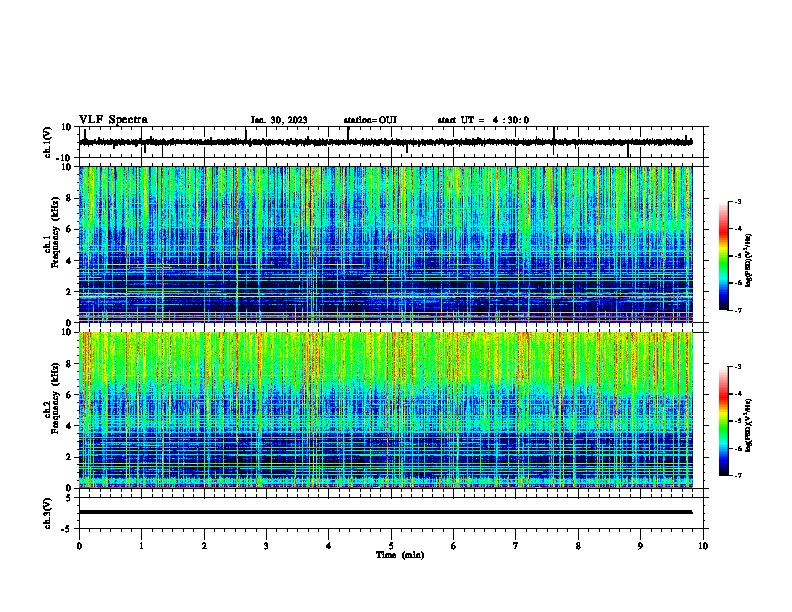This screenshot has height=612, width=792.
Task: Click the "5" tick on the time axis
Action: (391, 546)
